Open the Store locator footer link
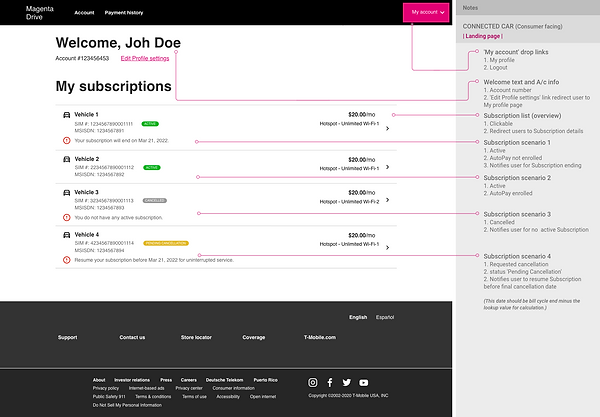The width and height of the screenshot is (600, 417). 196,337
